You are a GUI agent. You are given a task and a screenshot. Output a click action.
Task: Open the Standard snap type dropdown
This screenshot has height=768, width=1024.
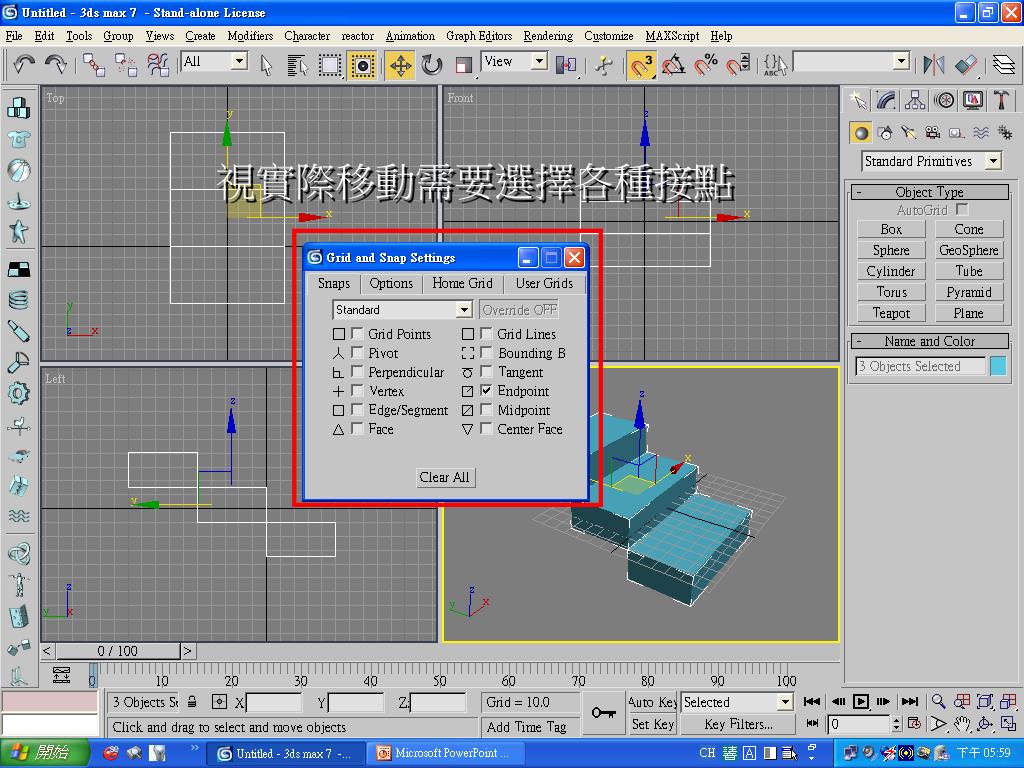[402, 310]
